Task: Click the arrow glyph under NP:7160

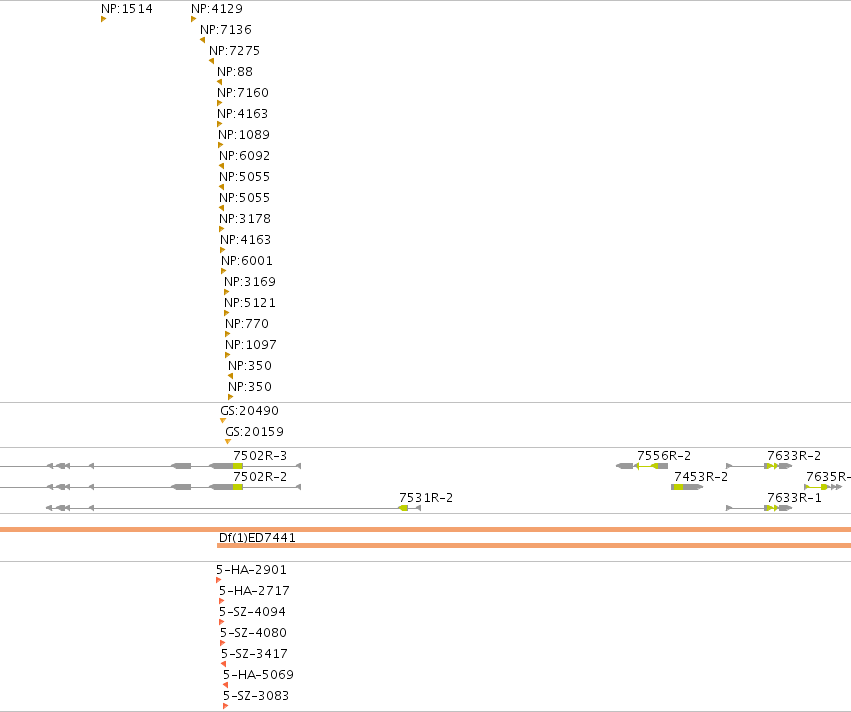Action: click(x=219, y=103)
